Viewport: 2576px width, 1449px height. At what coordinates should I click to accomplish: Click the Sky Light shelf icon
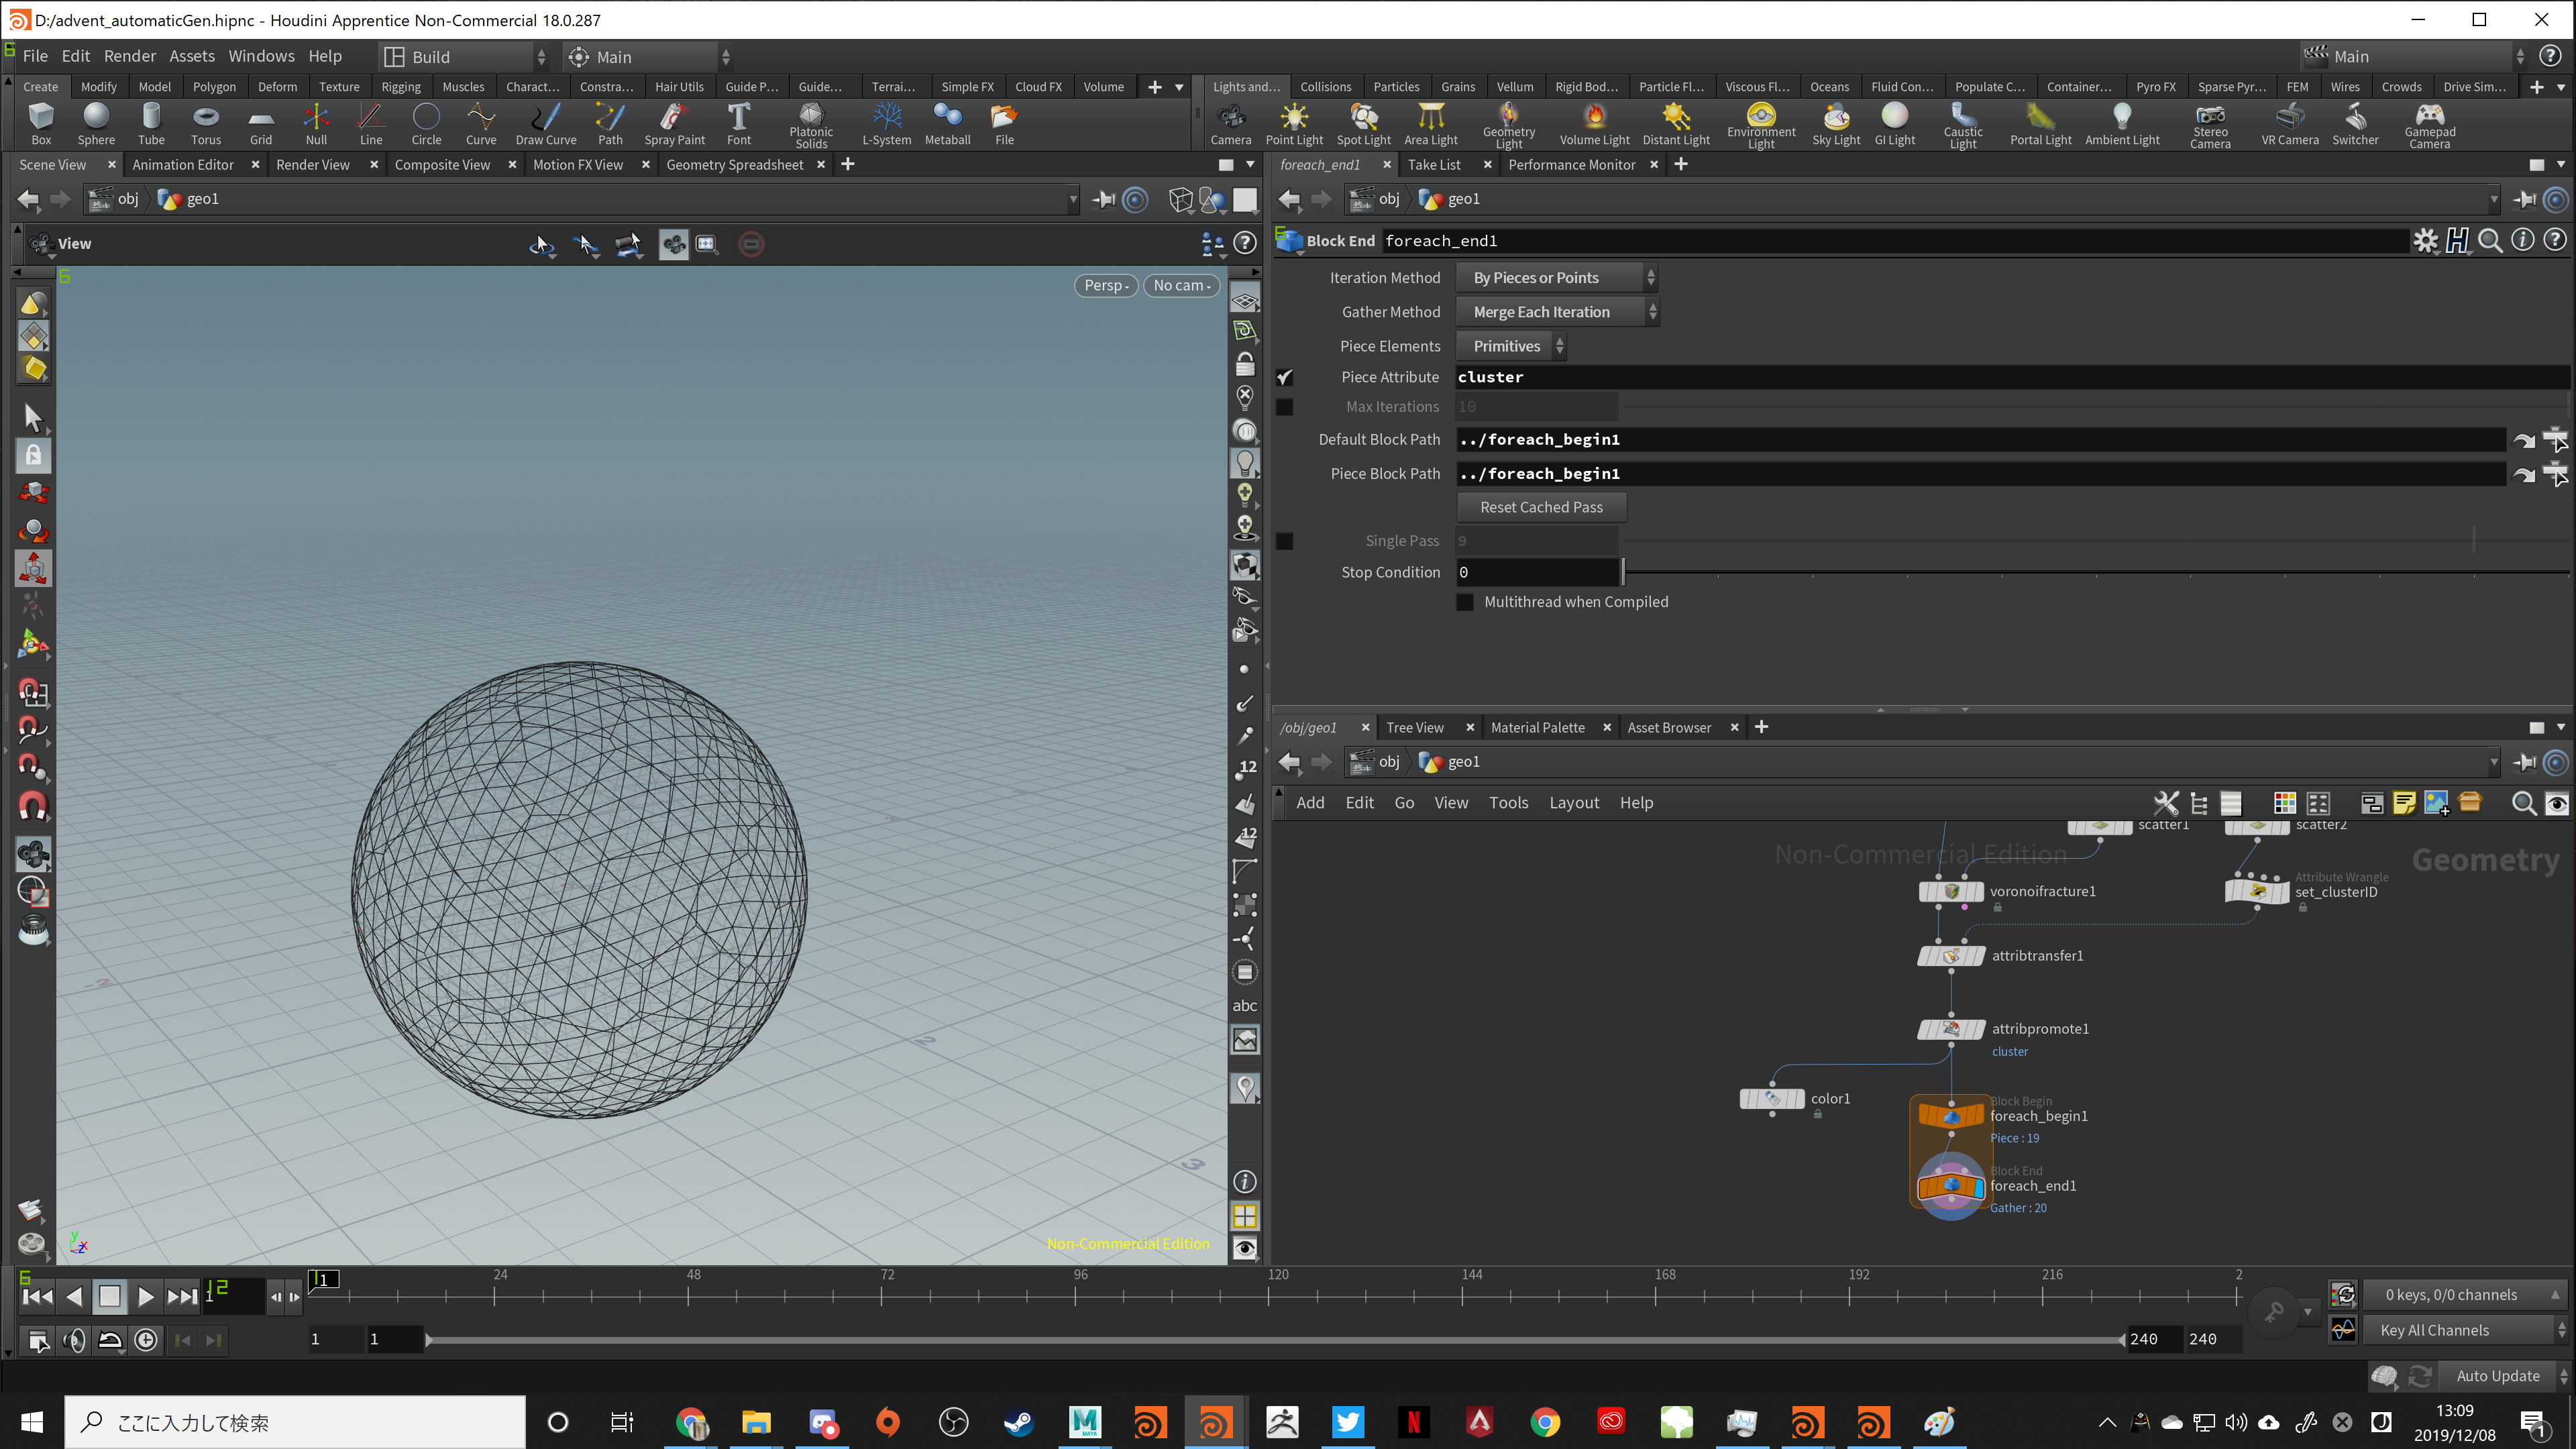click(x=1836, y=124)
